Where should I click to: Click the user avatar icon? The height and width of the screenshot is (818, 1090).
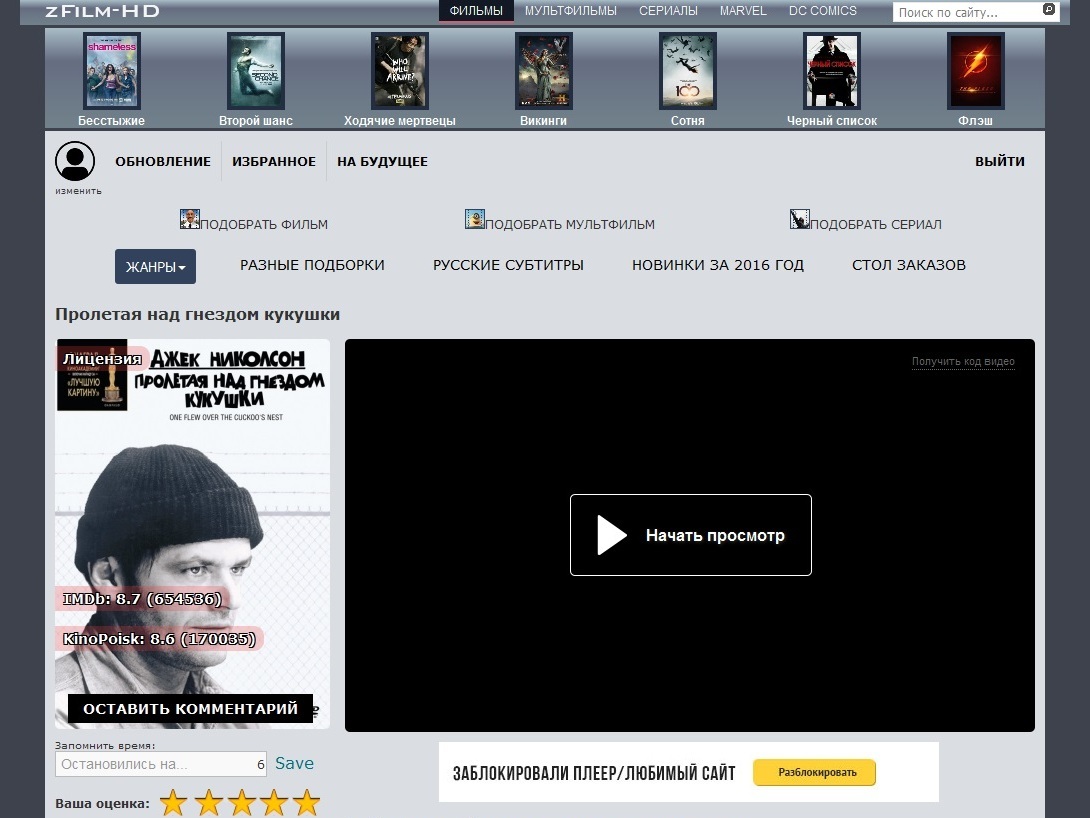point(75,161)
